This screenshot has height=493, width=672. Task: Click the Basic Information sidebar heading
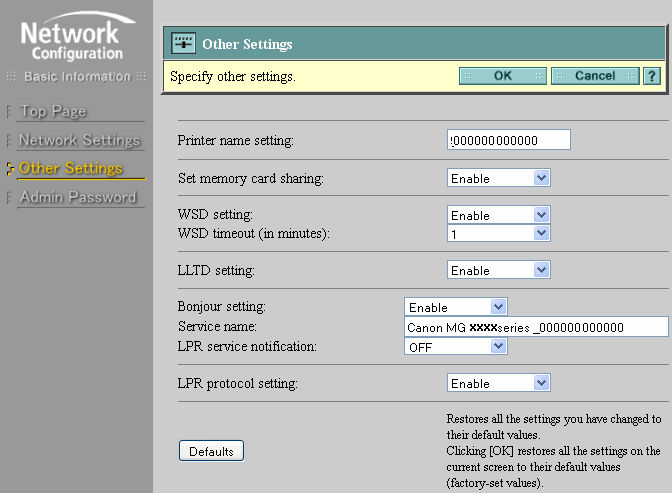pos(76,77)
